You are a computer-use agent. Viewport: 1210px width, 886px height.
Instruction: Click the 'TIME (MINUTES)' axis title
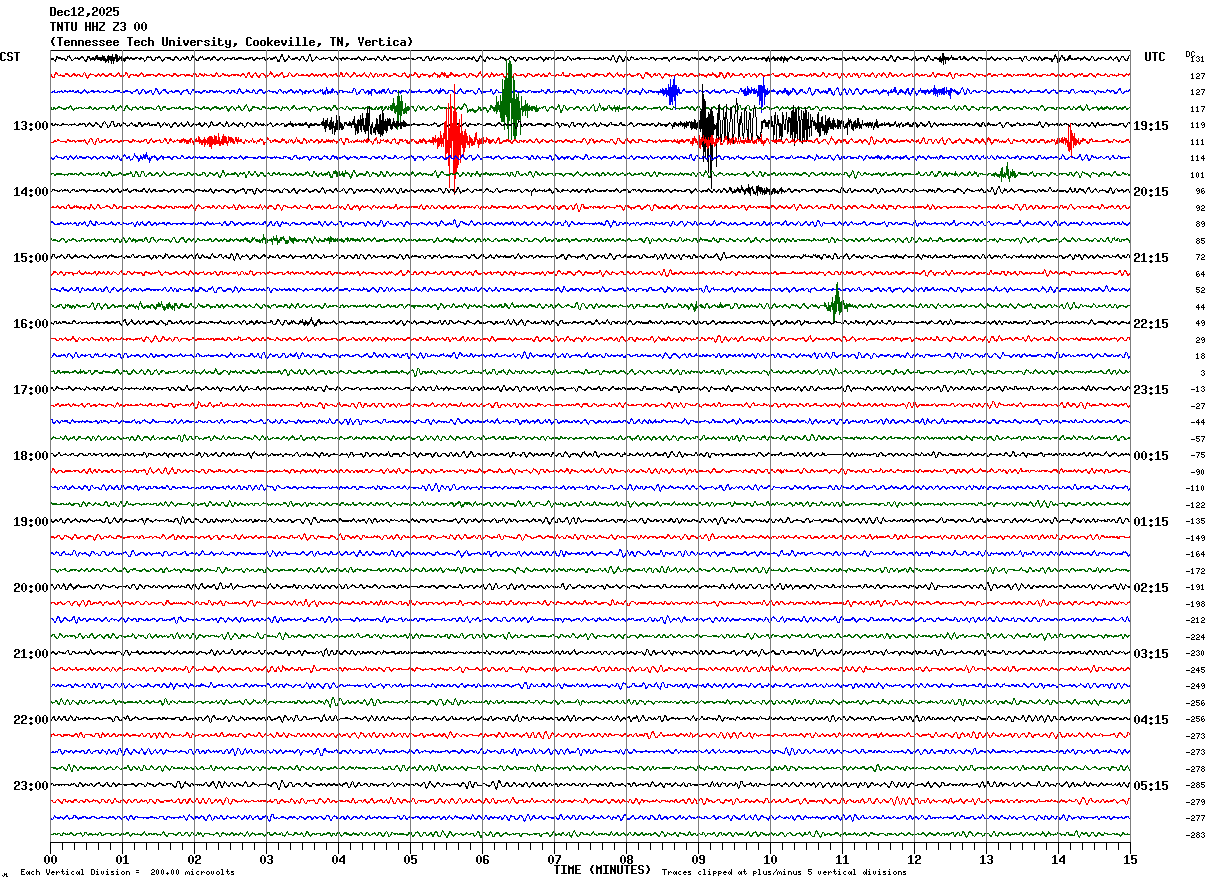603,870
